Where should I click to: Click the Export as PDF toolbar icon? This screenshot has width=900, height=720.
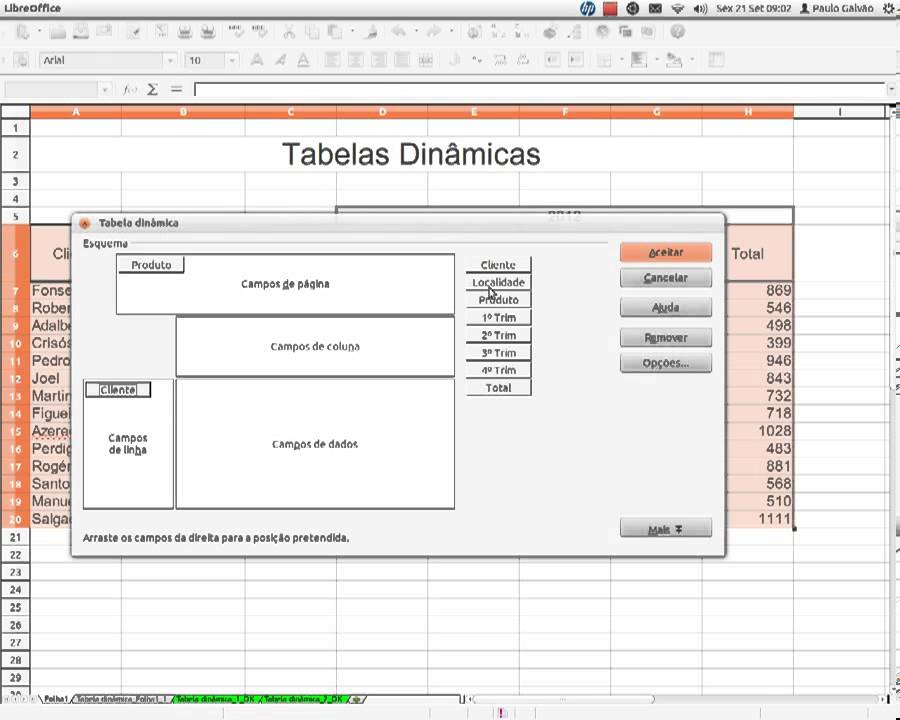tap(161, 32)
